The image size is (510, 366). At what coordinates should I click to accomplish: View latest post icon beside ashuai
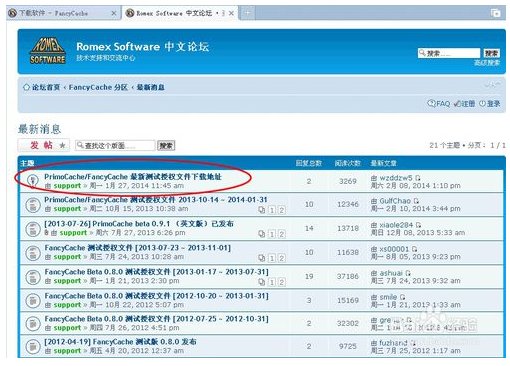coord(408,273)
